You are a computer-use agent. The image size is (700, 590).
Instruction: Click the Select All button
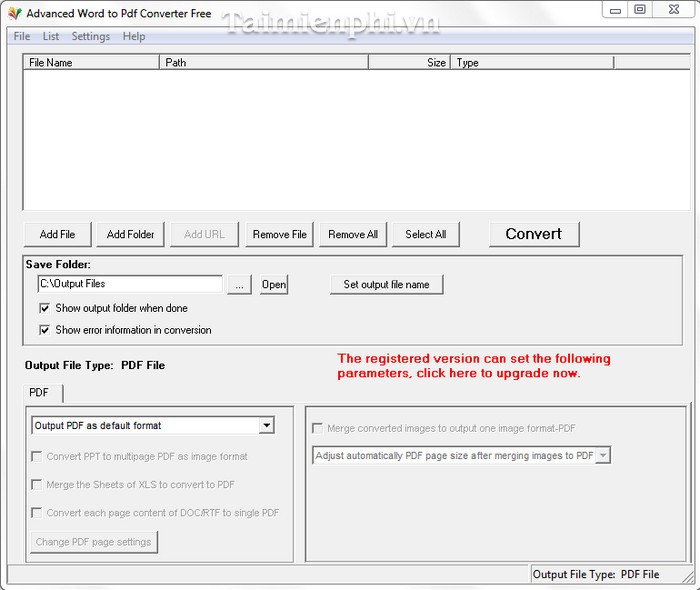point(426,234)
